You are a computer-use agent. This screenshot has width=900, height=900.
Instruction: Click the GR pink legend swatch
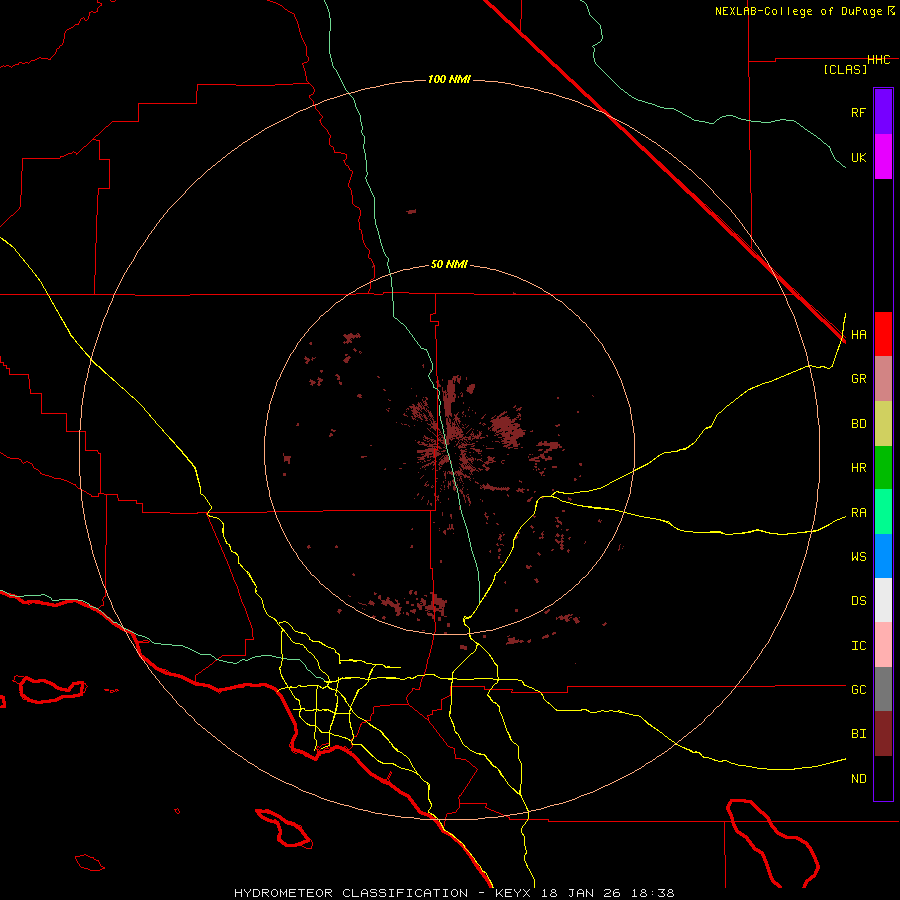click(883, 379)
